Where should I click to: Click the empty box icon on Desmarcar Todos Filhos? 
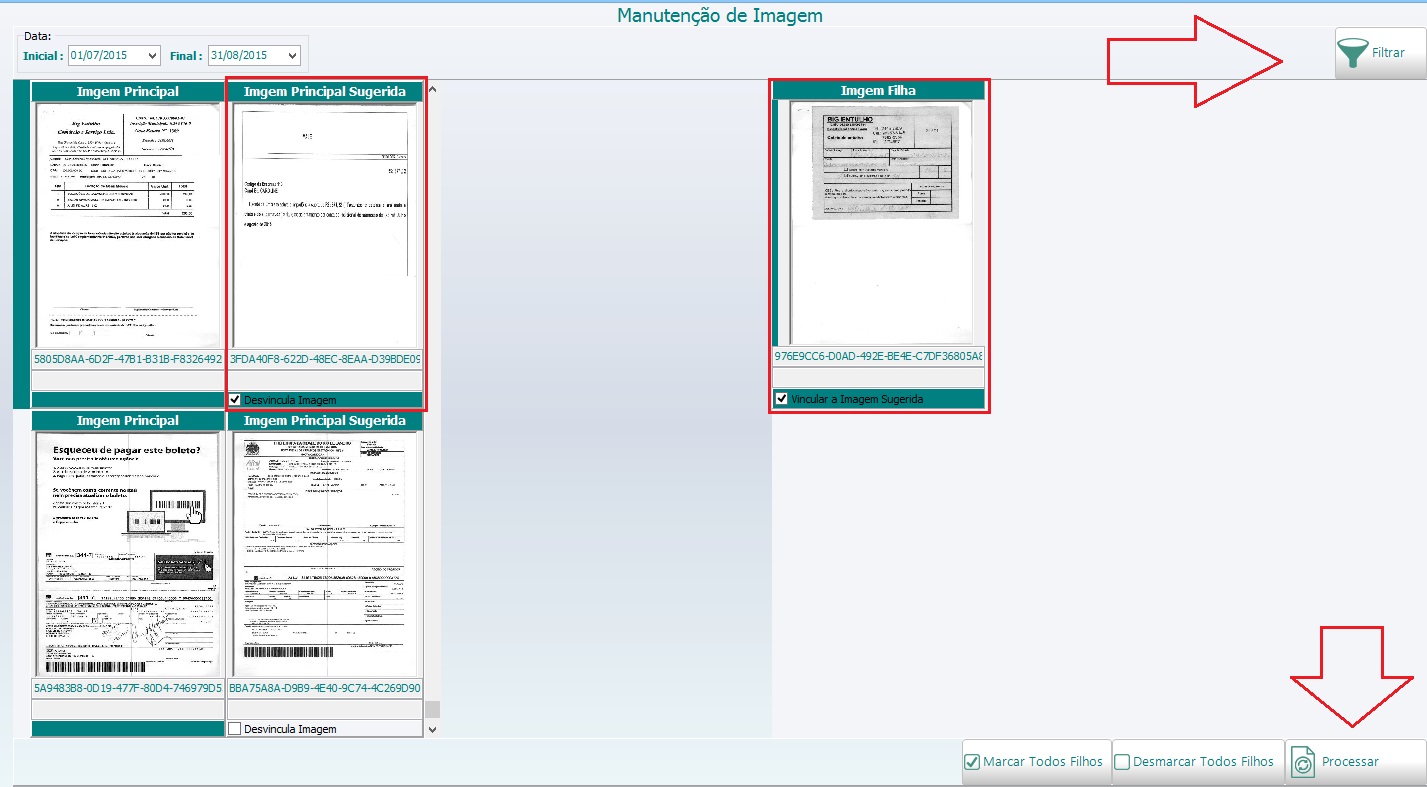pos(1122,762)
